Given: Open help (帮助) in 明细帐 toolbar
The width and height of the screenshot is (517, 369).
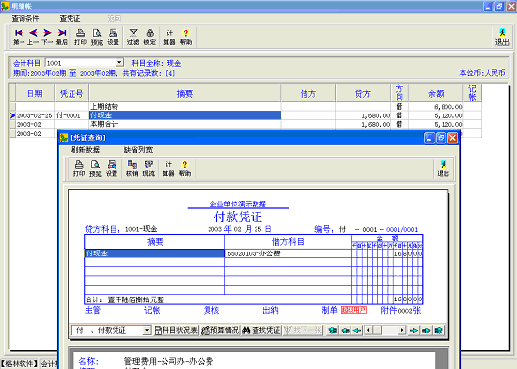Looking at the screenshot, I should click(186, 37).
